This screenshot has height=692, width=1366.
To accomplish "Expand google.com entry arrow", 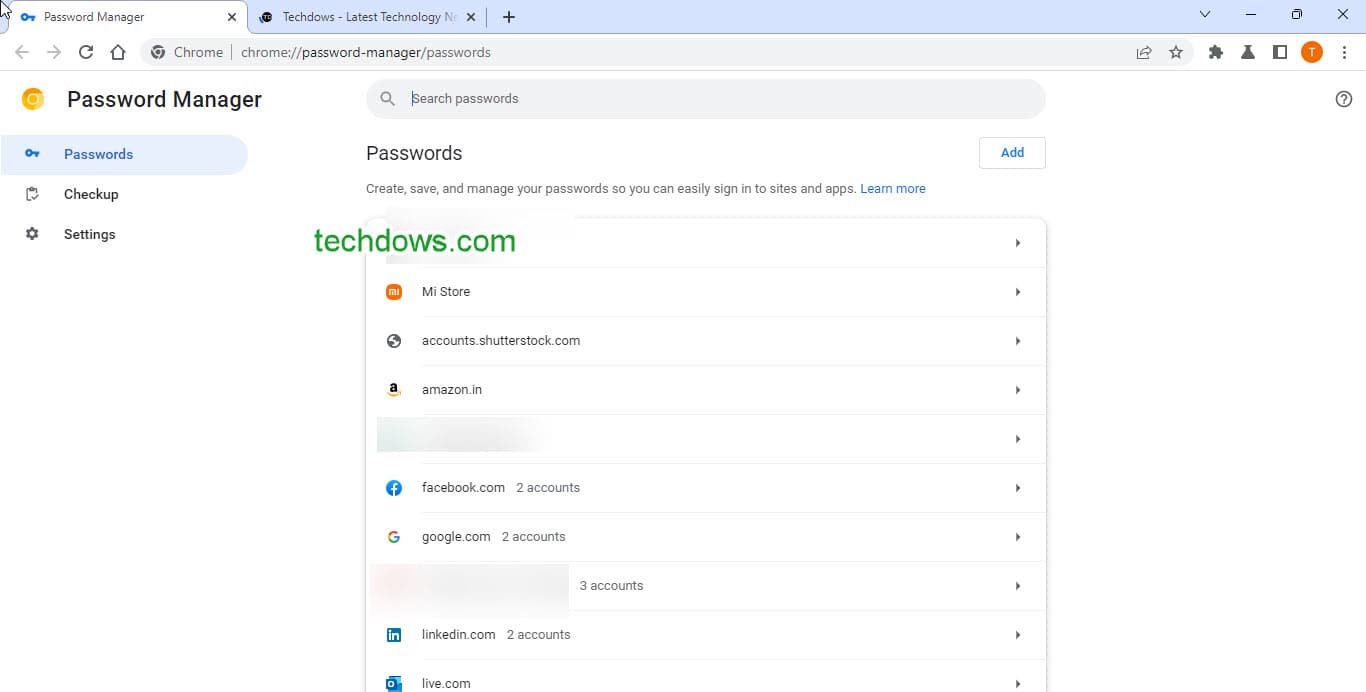I will click(x=1018, y=537).
